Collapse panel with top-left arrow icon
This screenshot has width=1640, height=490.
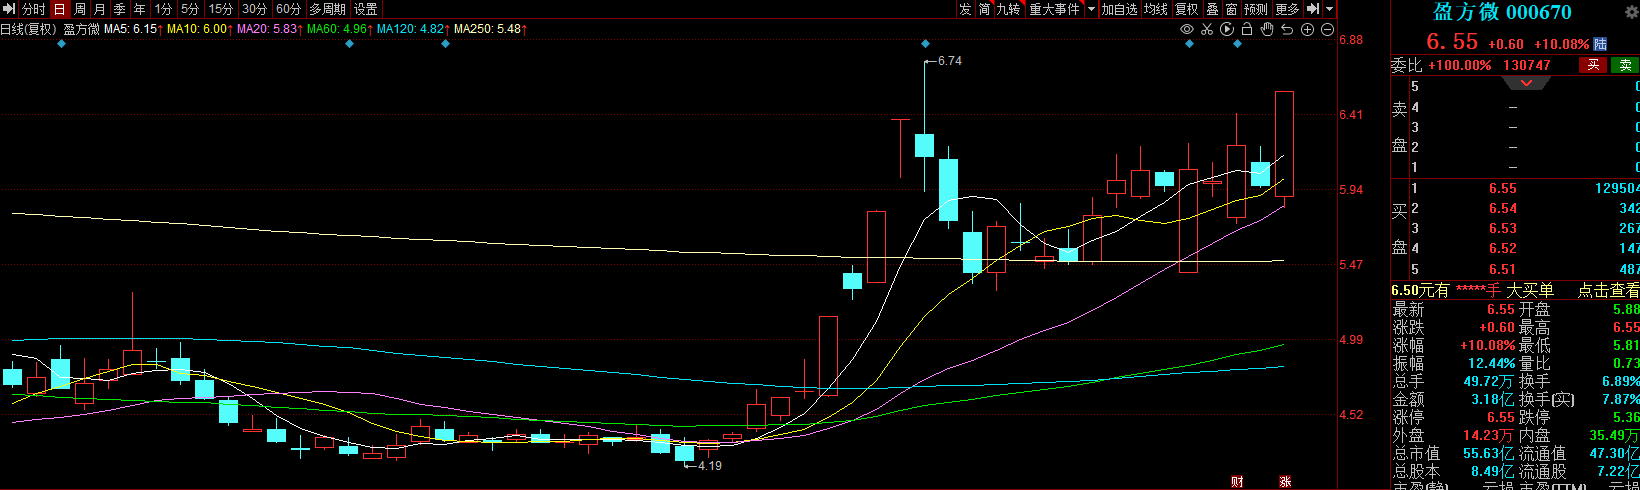pos(9,9)
